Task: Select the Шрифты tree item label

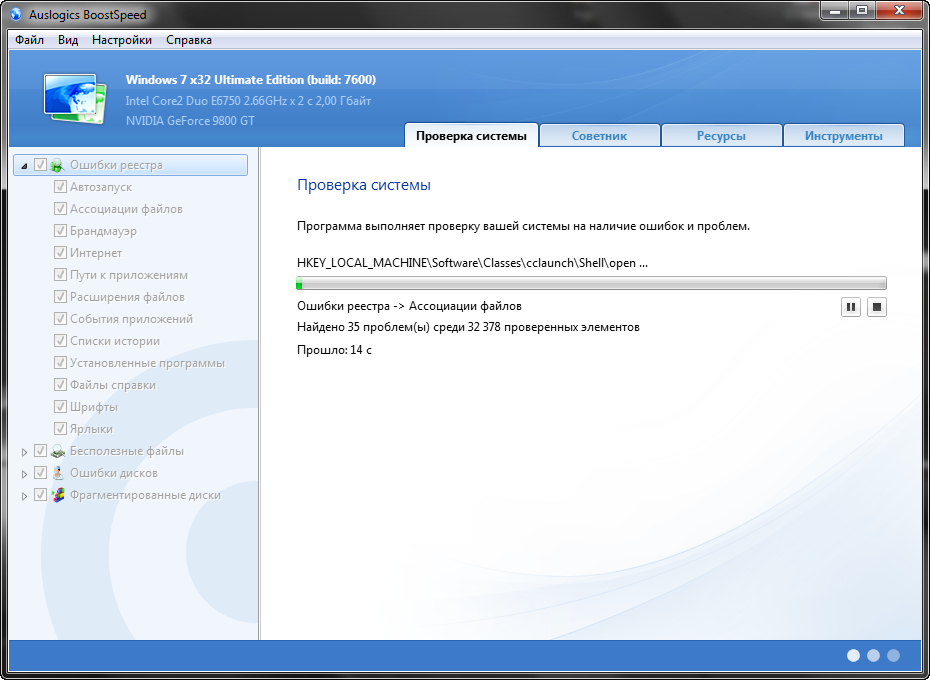Action: tap(94, 406)
